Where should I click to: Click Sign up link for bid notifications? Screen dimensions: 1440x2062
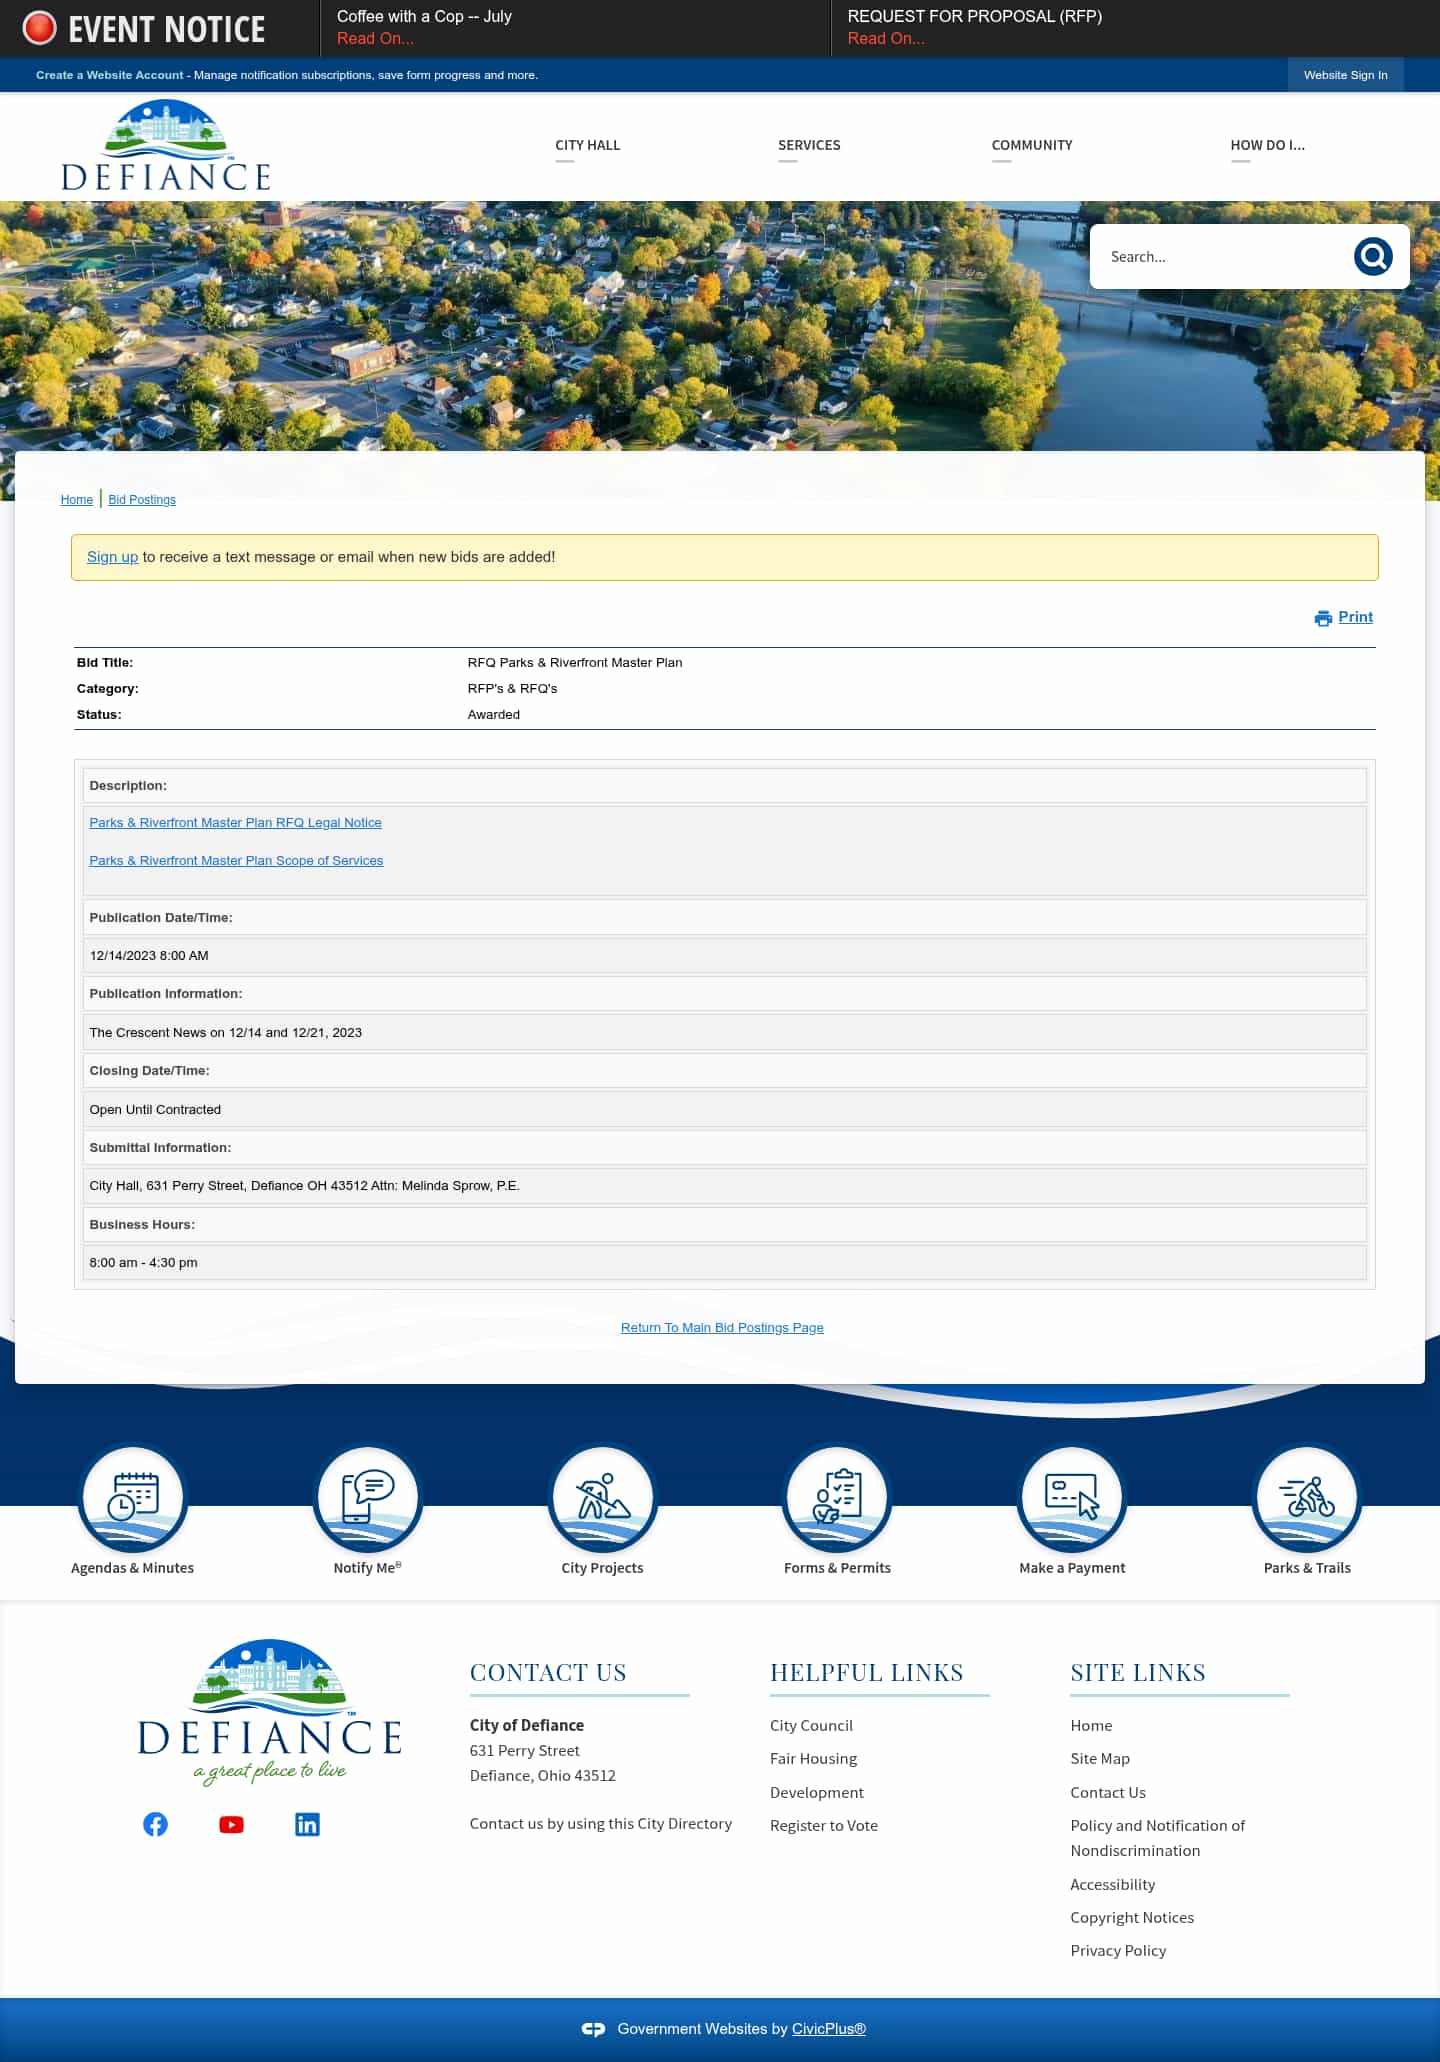coord(112,557)
